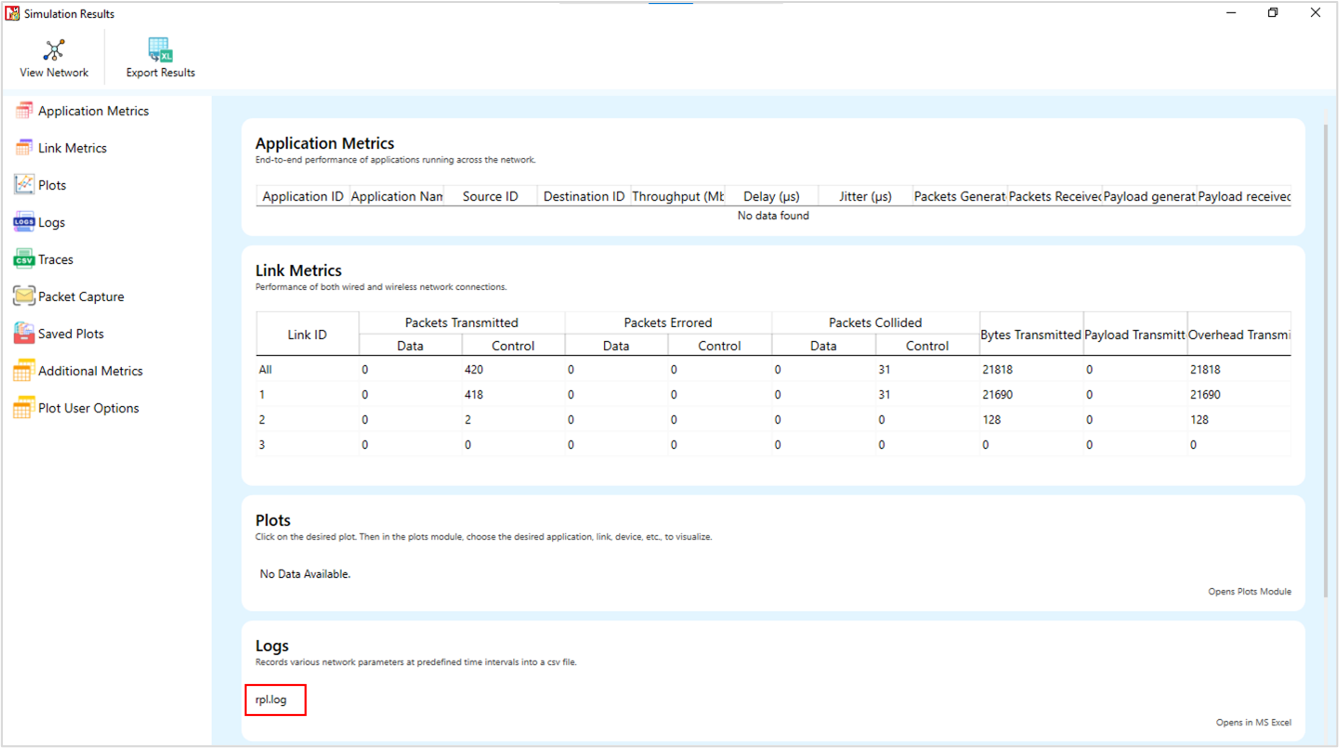The width and height of the screenshot is (1339, 748).
Task: Click the vertical scrollbar on the right
Action: point(1328,300)
